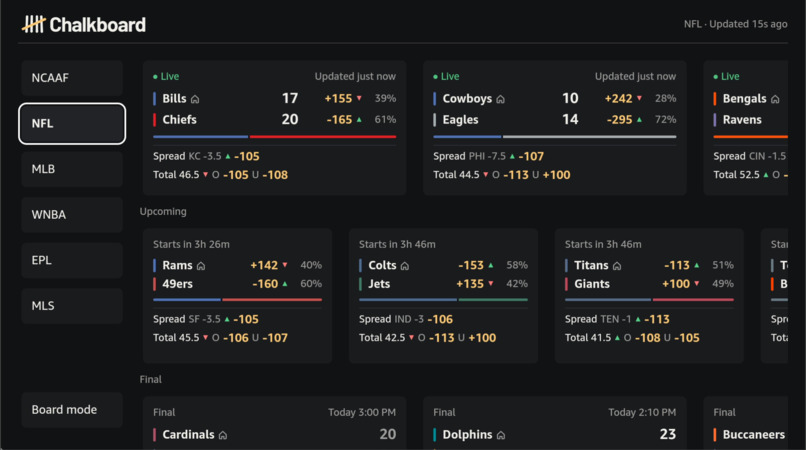806x450 pixels.
Task: Click the home icon beside Bengals
Action: coord(775,99)
